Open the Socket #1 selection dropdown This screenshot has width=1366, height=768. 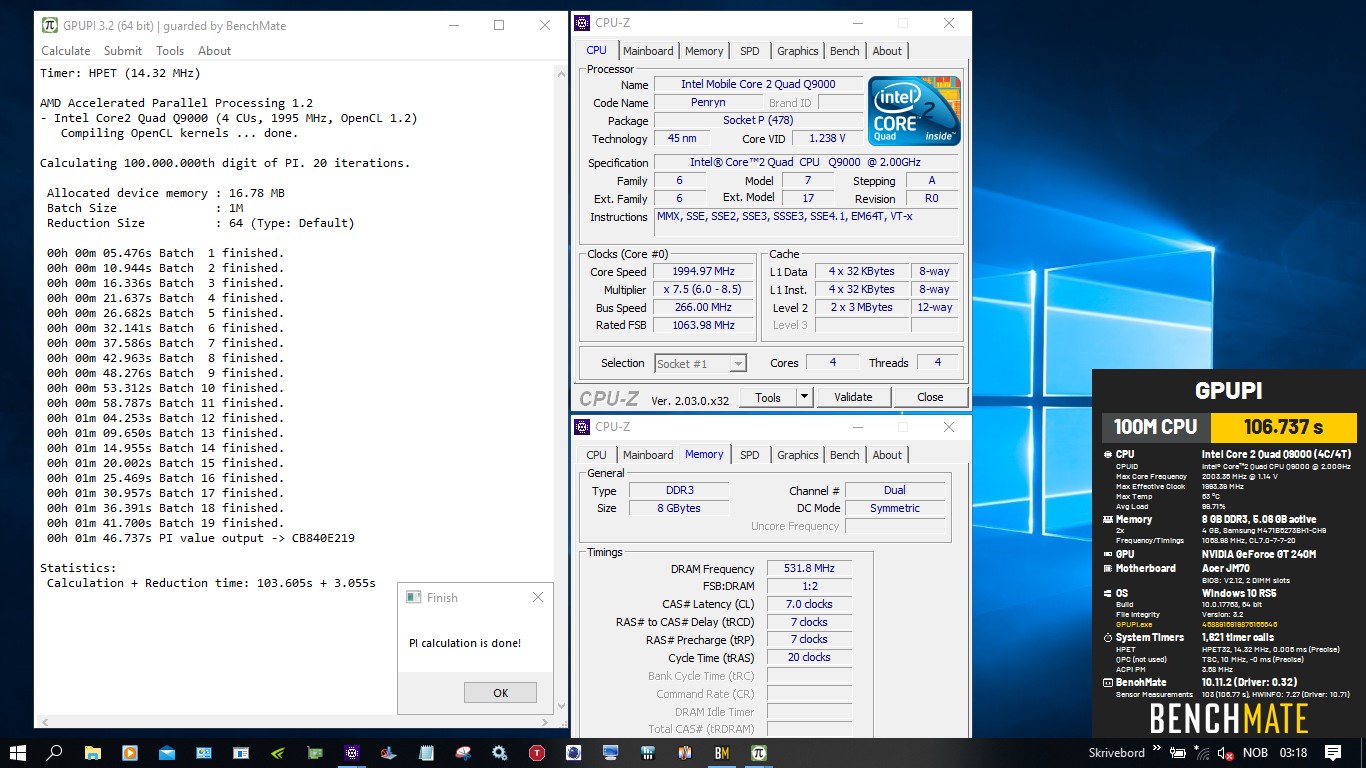701,364
